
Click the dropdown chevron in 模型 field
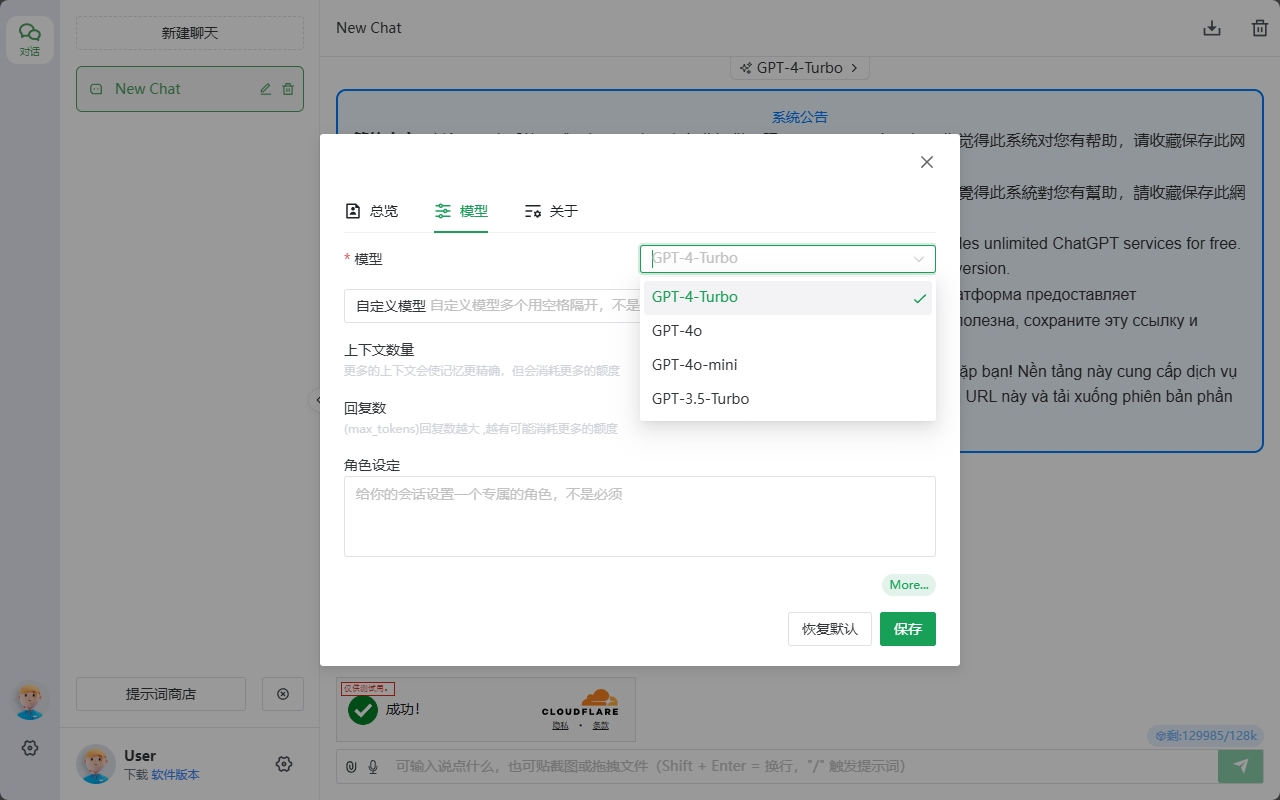919,259
